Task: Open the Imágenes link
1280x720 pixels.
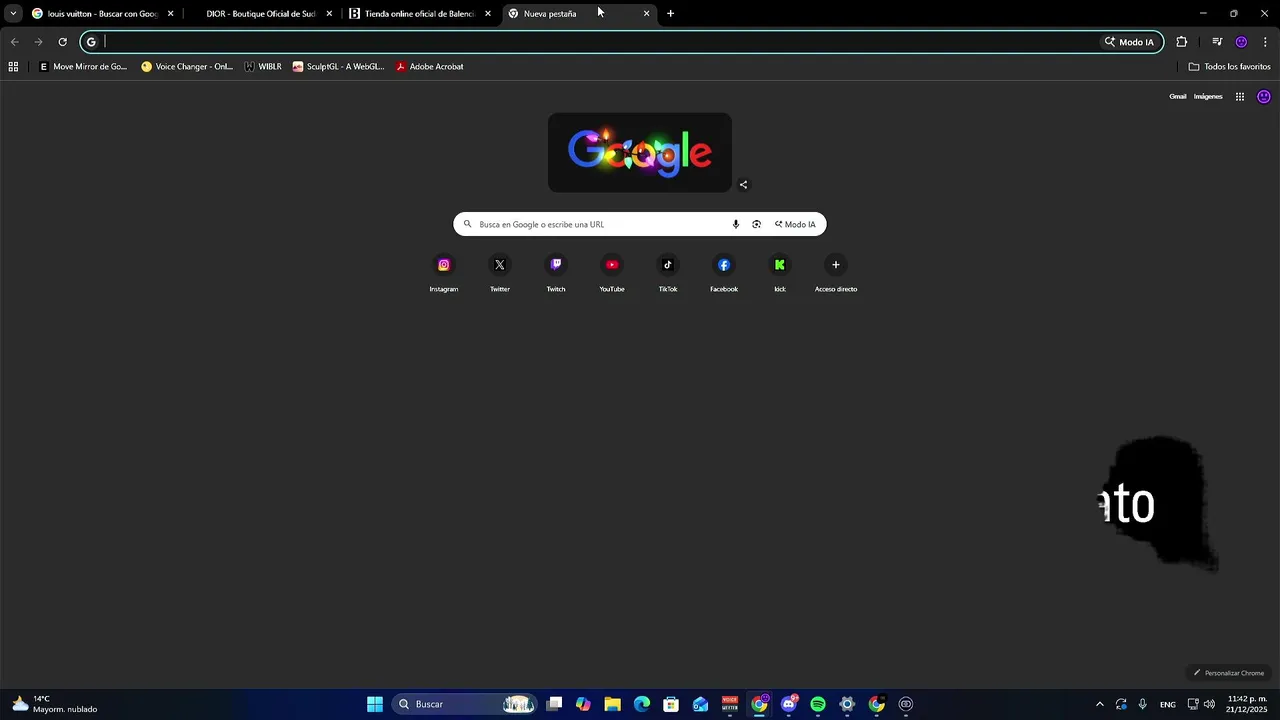Action: 1208,97
